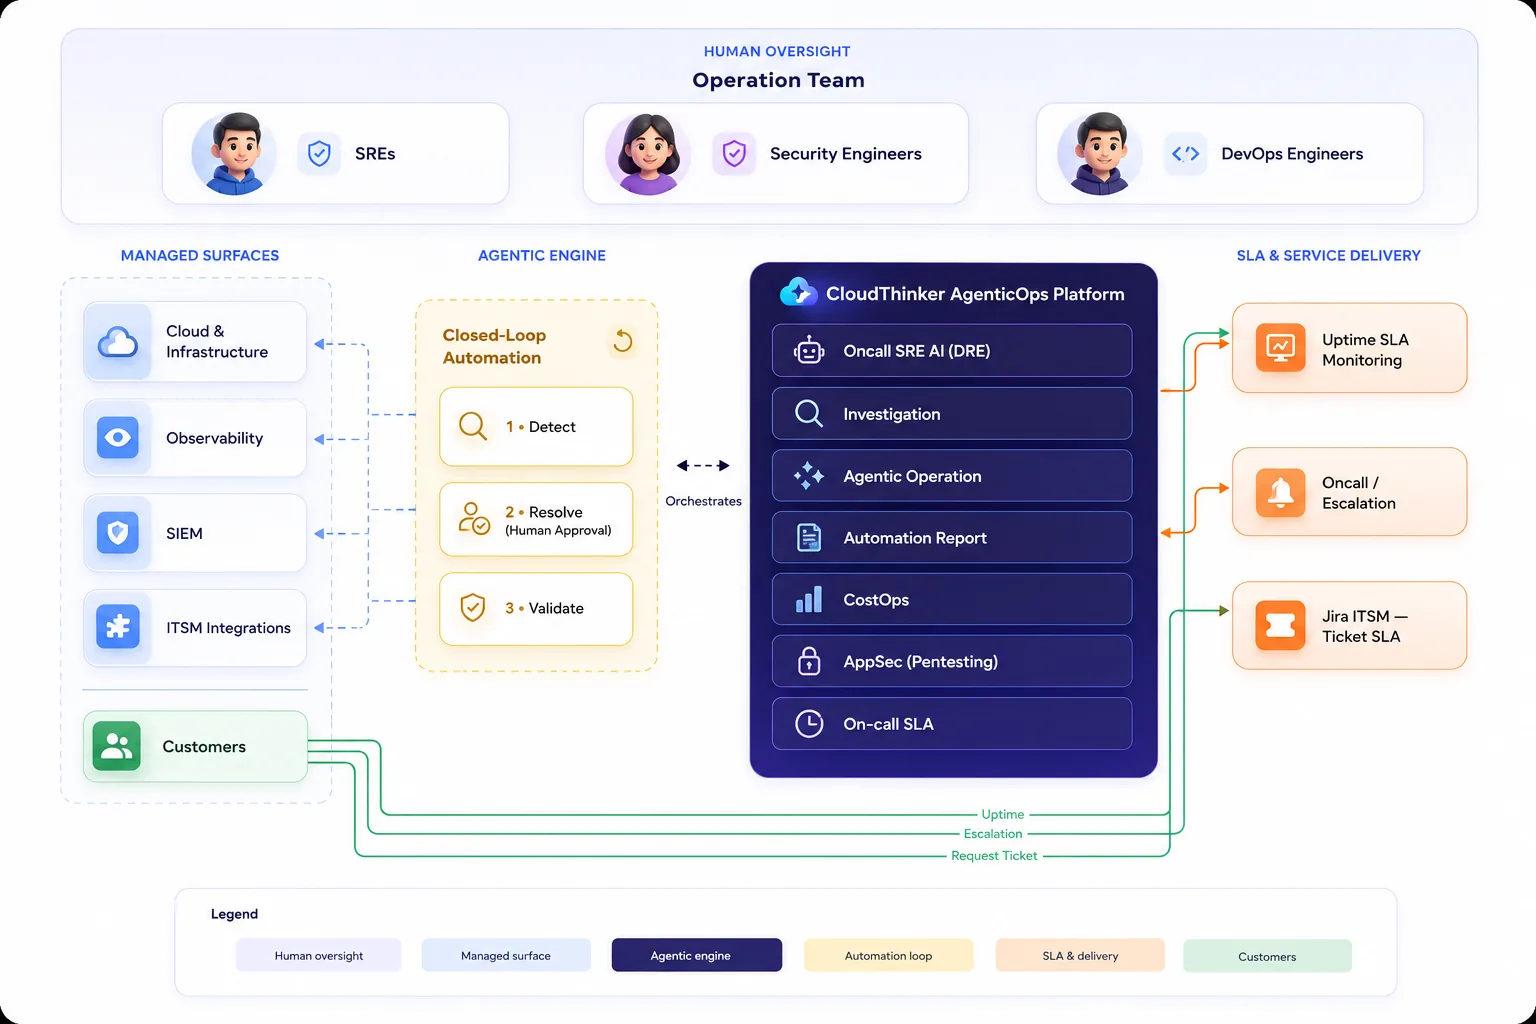Click the Customers people icon
This screenshot has width=1536, height=1024.
[117, 747]
